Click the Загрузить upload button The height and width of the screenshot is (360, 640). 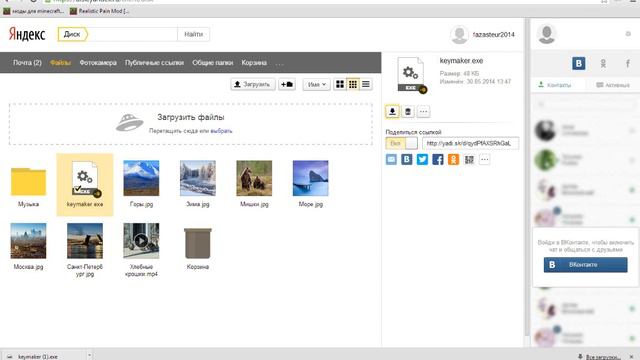click(x=253, y=84)
